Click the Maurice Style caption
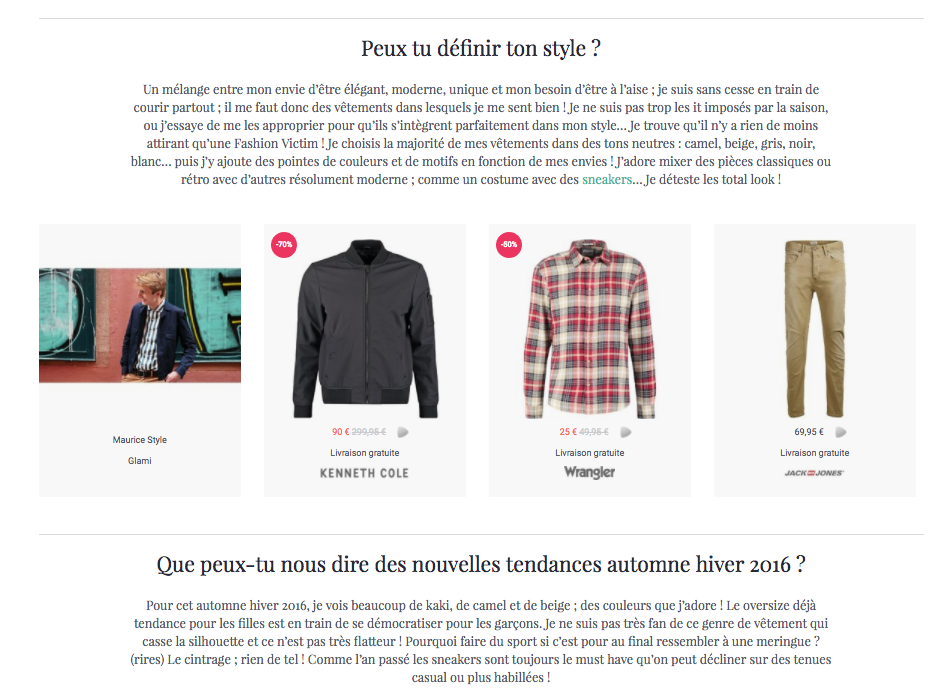 point(140,440)
